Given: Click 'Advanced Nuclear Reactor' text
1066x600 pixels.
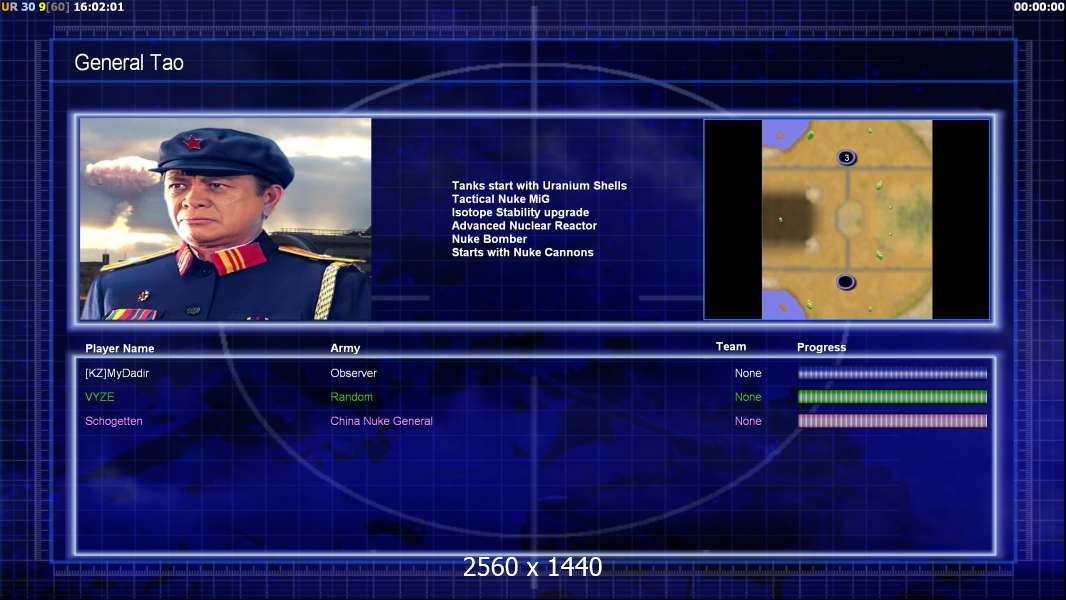Looking at the screenshot, I should click(524, 226).
